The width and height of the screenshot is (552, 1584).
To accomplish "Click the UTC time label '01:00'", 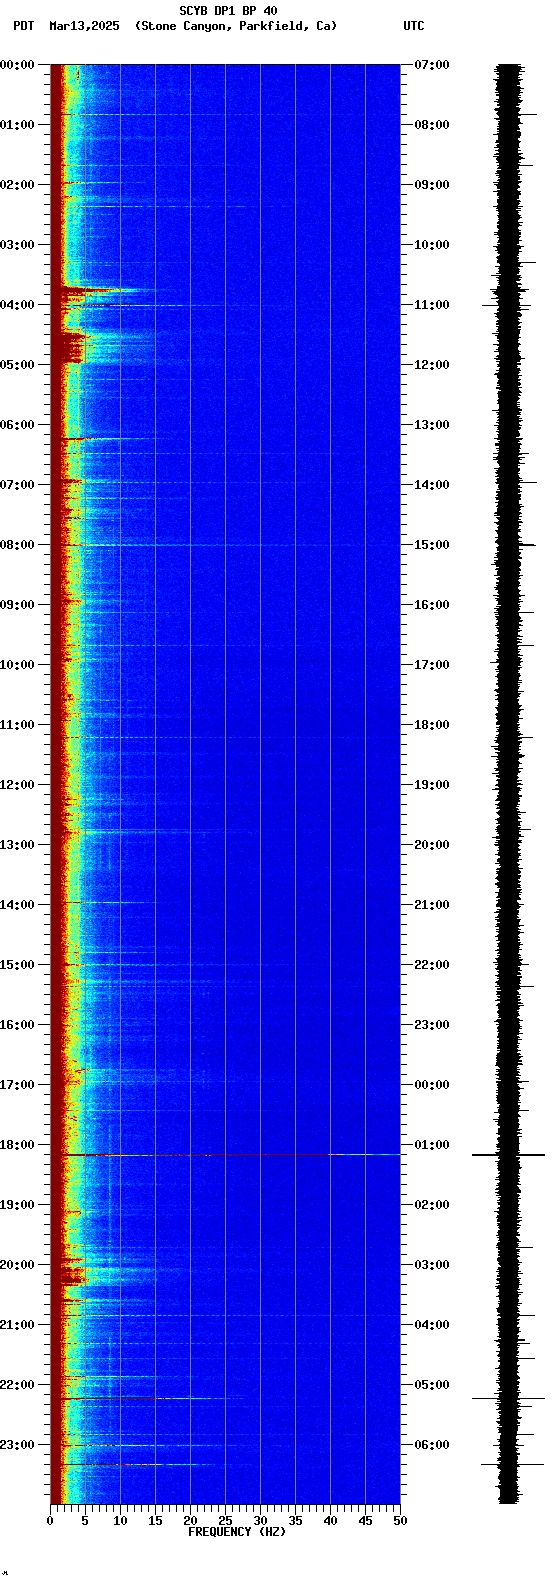I will pyautogui.click(x=432, y=1145).
